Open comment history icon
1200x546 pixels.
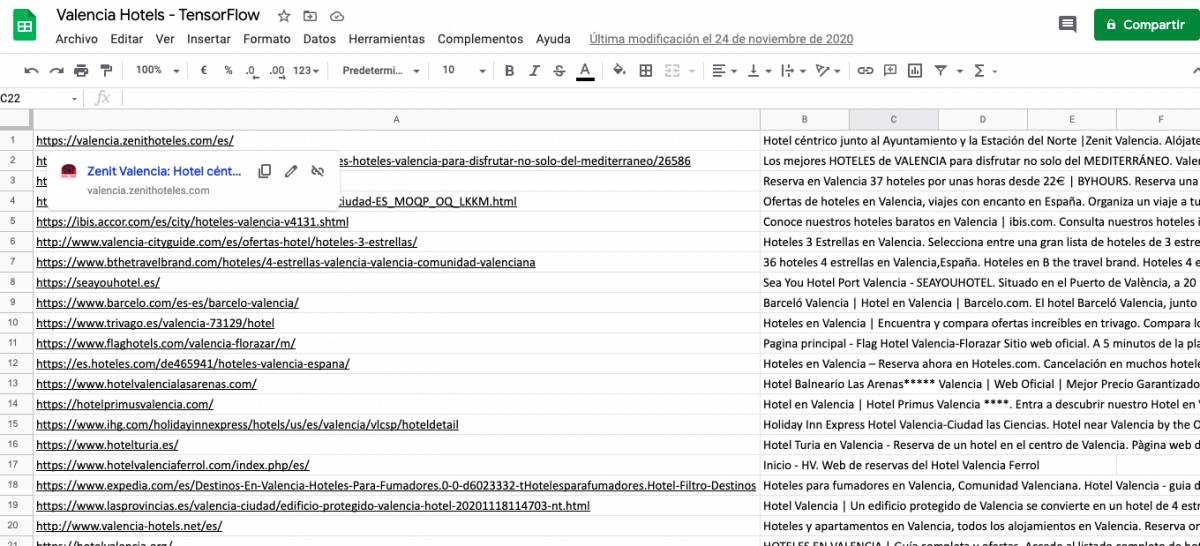click(1067, 25)
